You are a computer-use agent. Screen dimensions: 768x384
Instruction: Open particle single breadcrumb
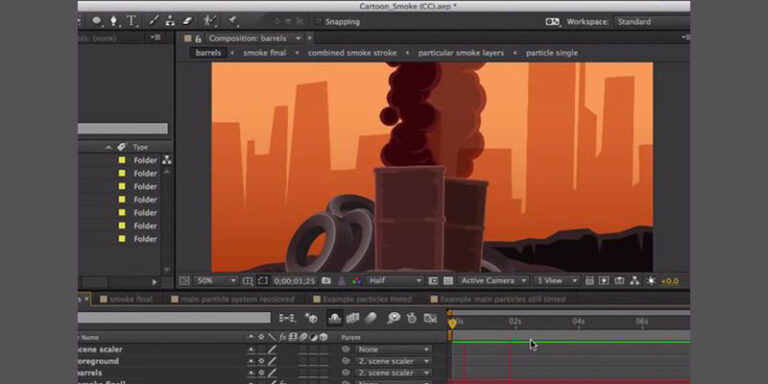pyautogui.click(x=552, y=53)
